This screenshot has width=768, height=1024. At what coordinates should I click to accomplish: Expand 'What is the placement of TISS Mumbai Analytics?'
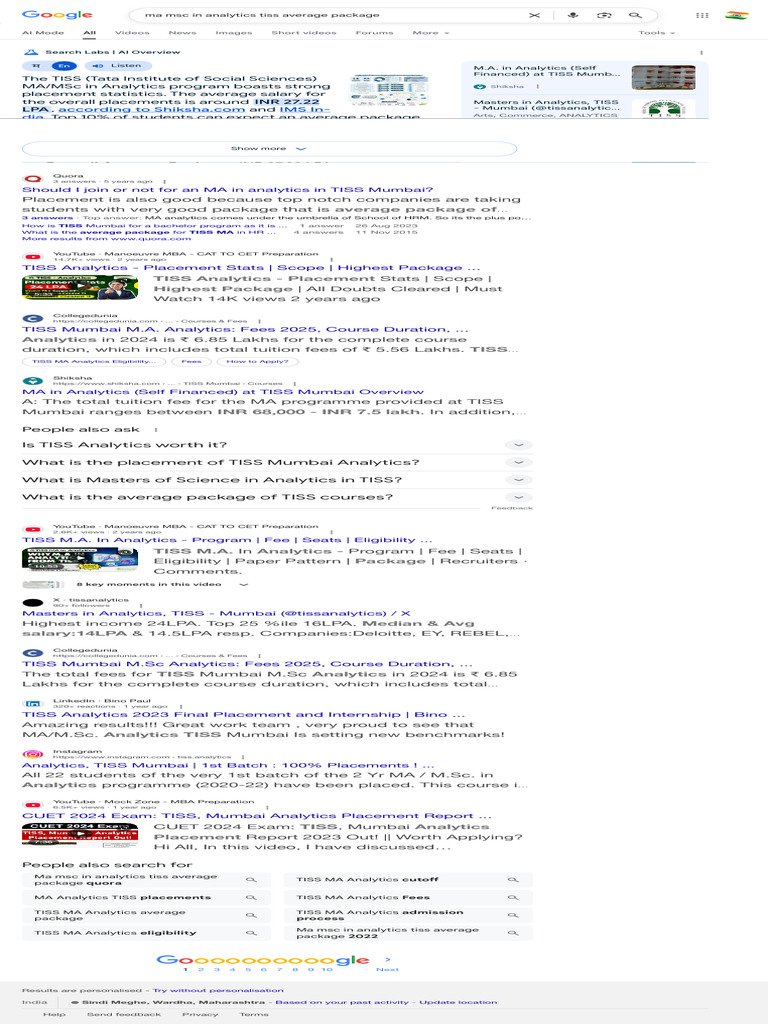[x=277, y=462]
